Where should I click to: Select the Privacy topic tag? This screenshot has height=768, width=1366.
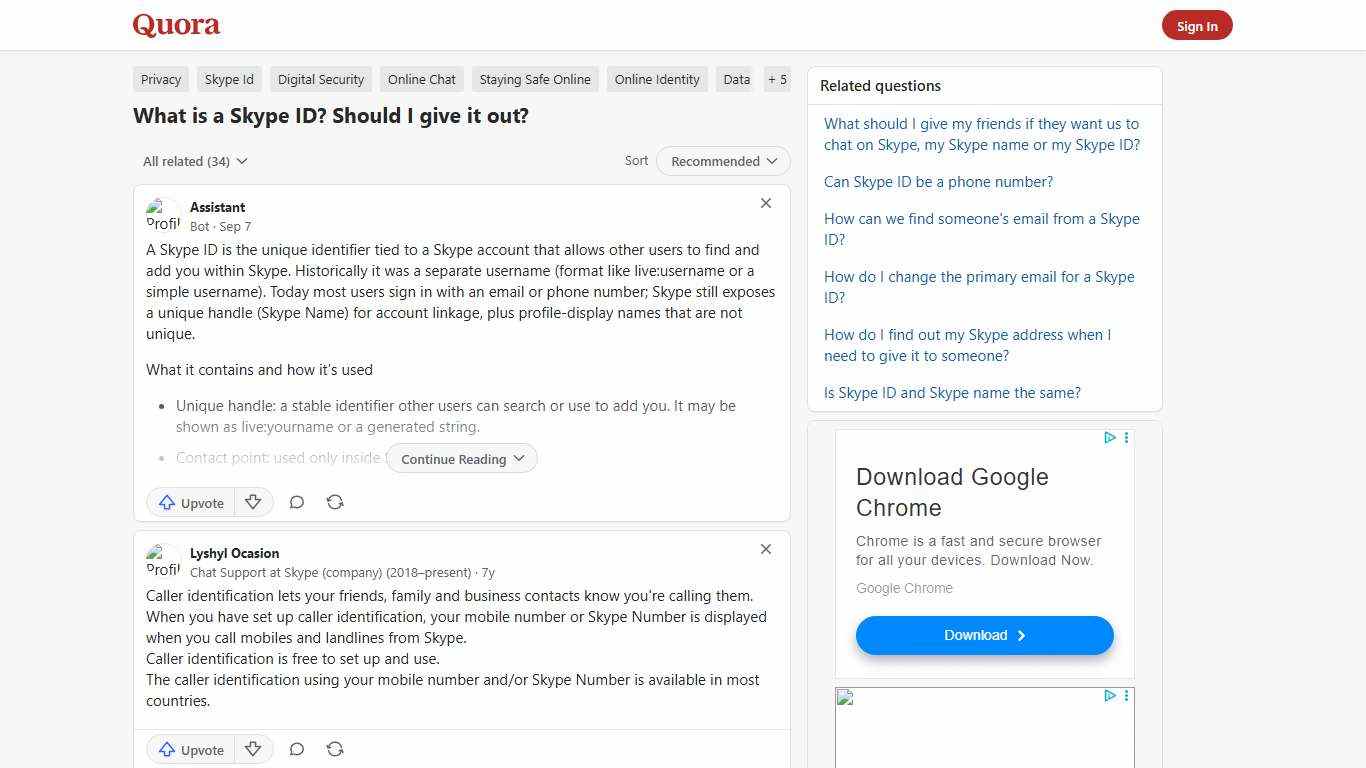(x=160, y=79)
